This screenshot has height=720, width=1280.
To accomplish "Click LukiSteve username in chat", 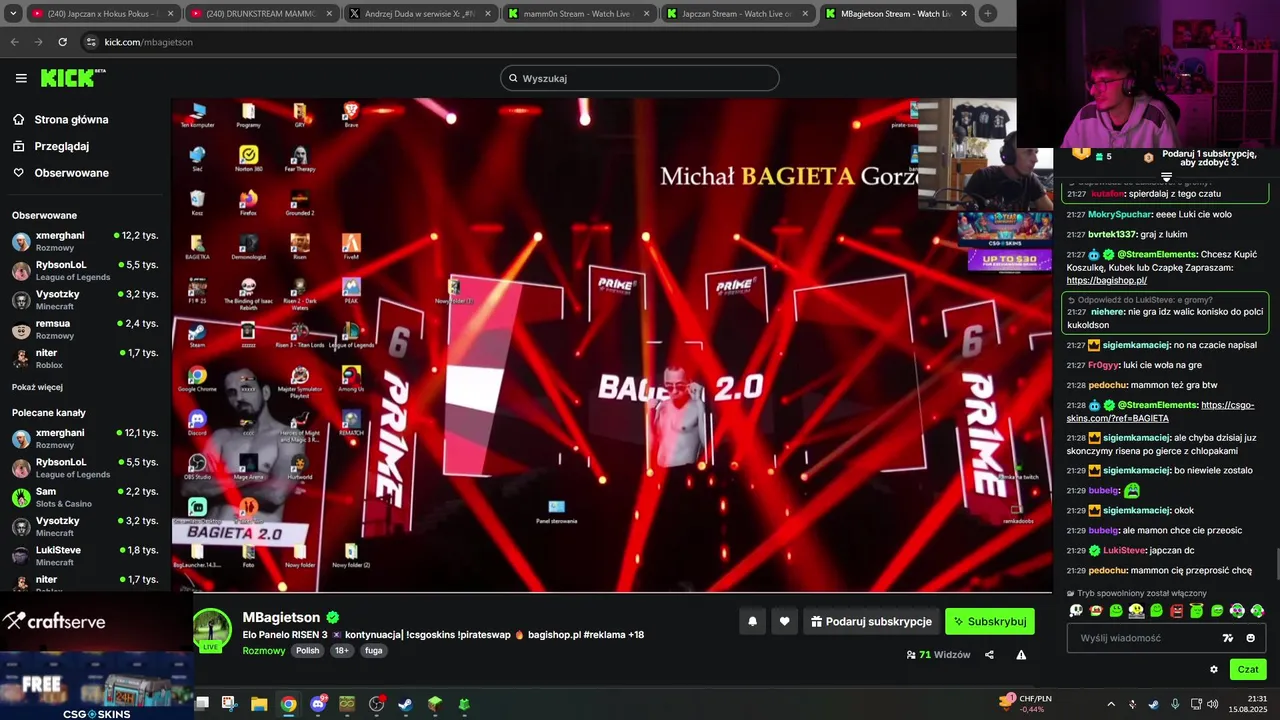I will (x=1124, y=551).
